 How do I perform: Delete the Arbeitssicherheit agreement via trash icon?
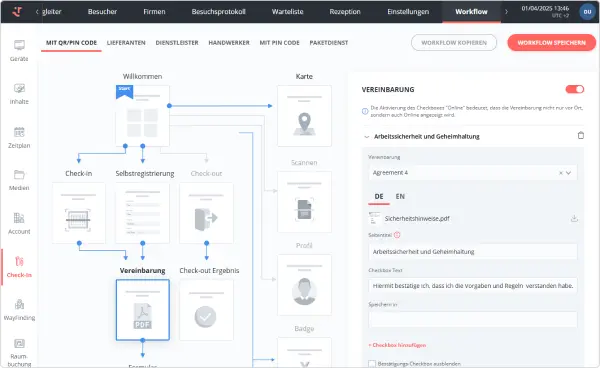[x=580, y=135]
